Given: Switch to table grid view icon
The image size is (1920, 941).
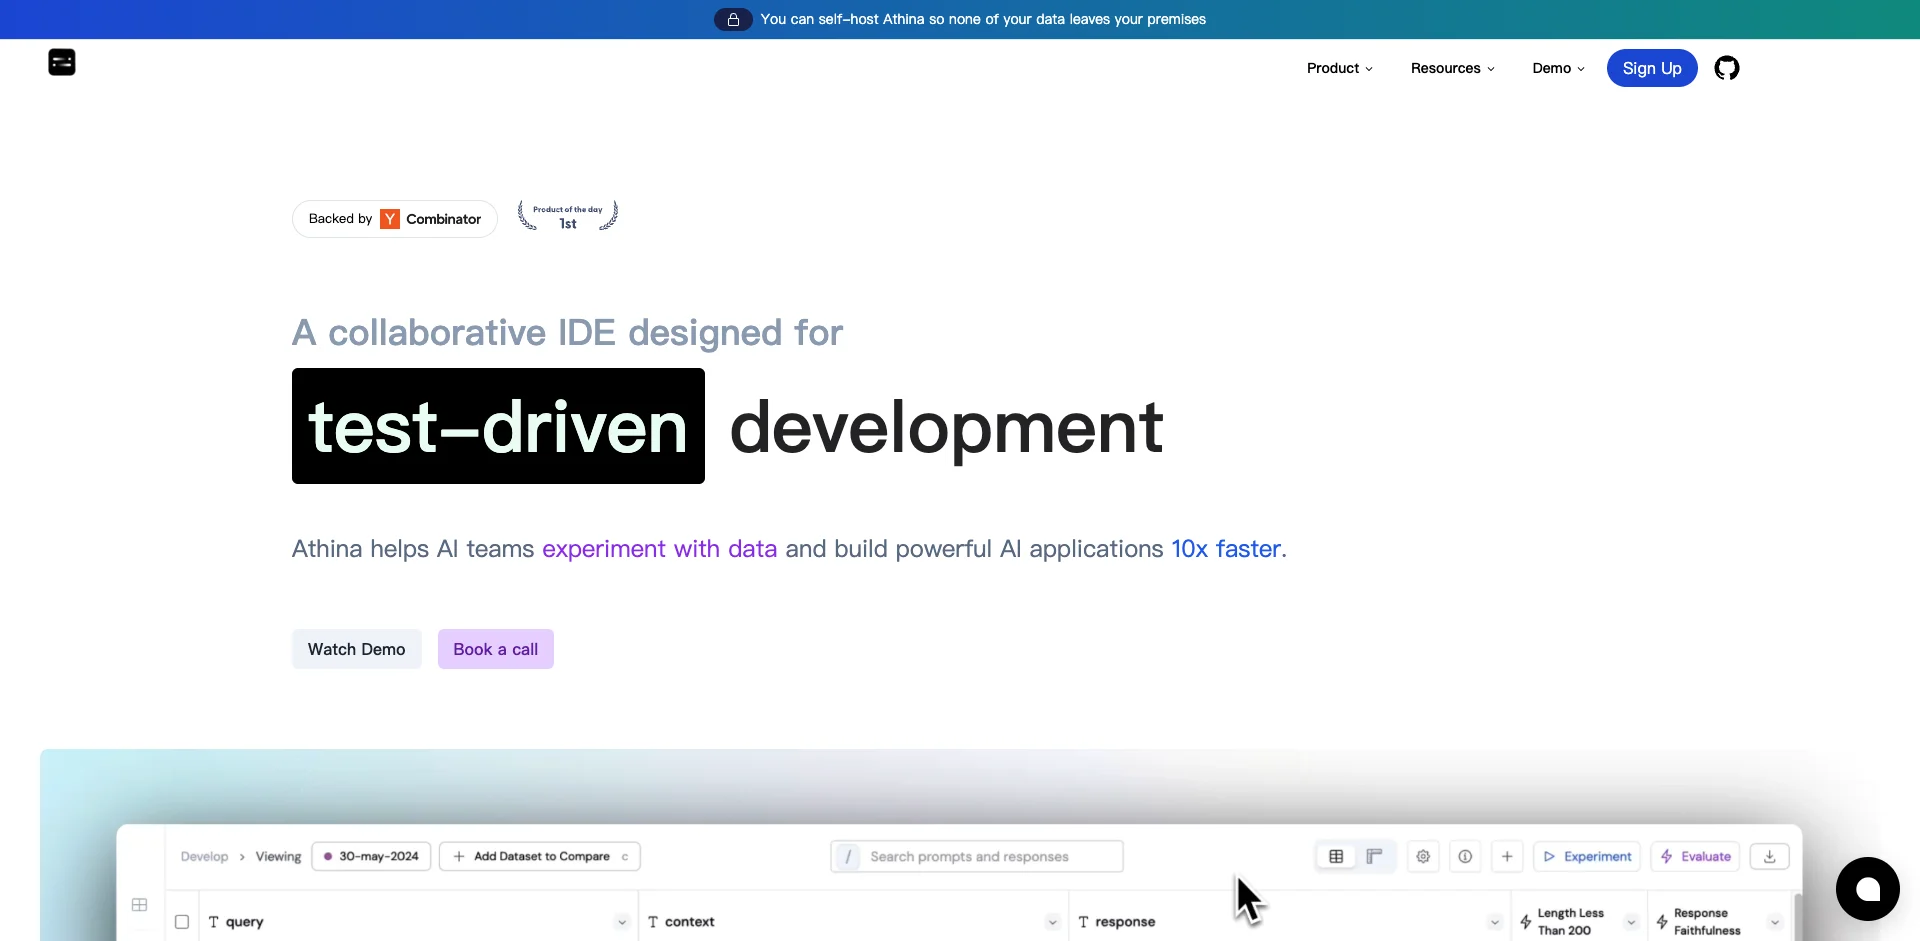Looking at the screenshot, I should (x=1336, y=856).
